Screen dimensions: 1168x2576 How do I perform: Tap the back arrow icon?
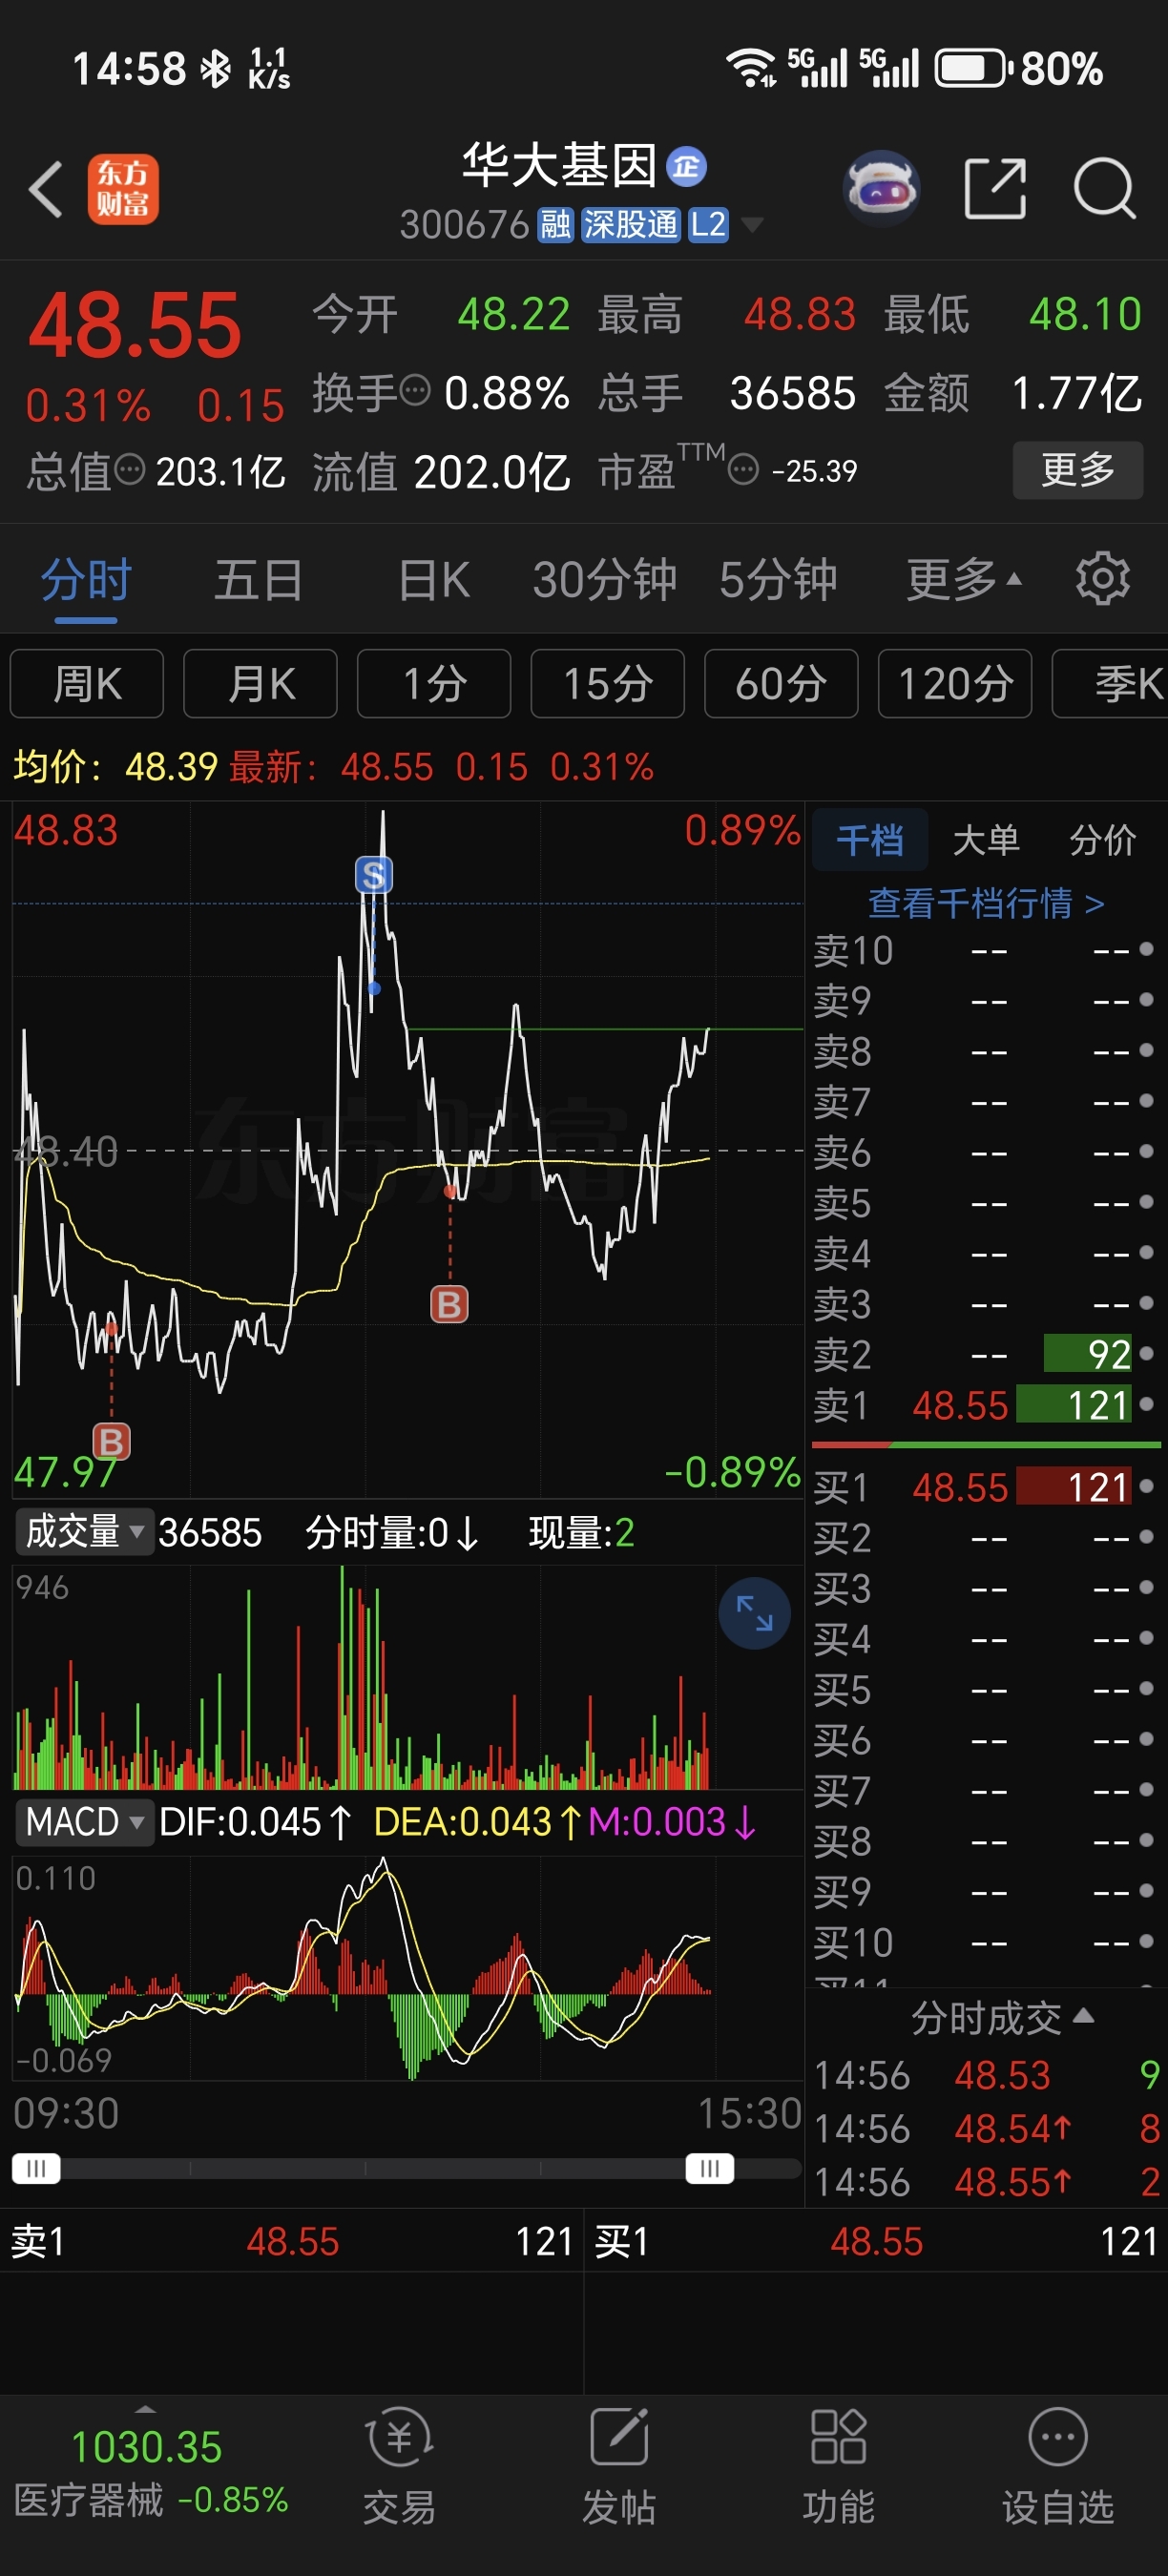[x=46, y=188]
